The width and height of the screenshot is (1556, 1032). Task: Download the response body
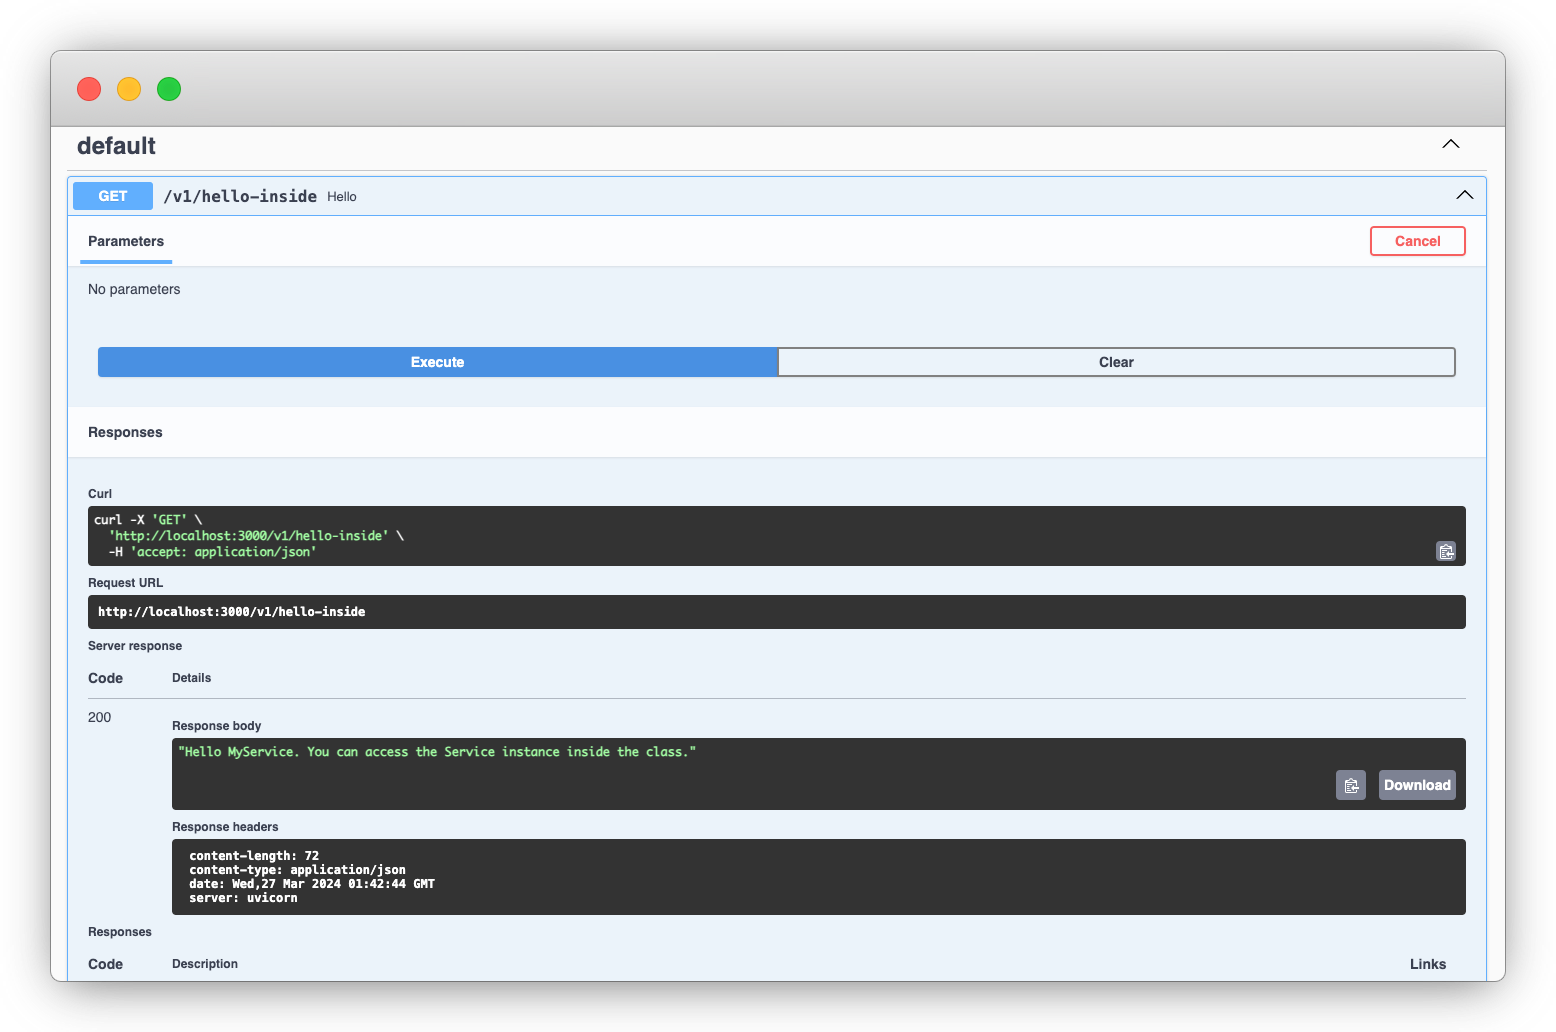pos(1417,785)
